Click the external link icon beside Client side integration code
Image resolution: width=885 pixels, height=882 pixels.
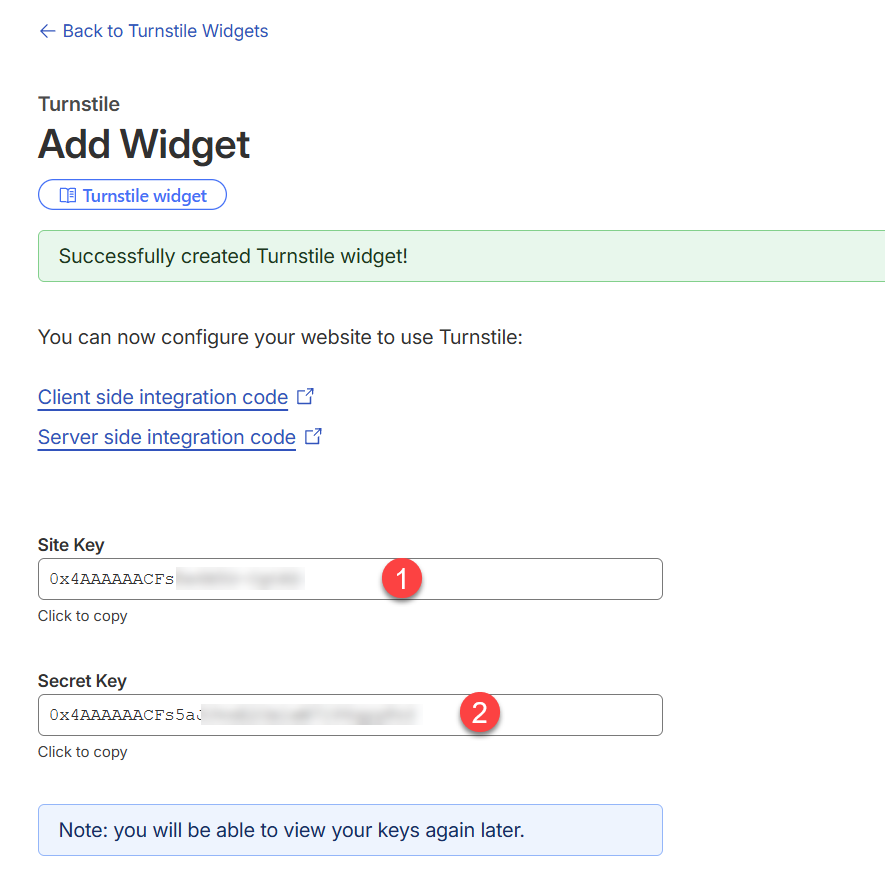click(x=306, y=395)
